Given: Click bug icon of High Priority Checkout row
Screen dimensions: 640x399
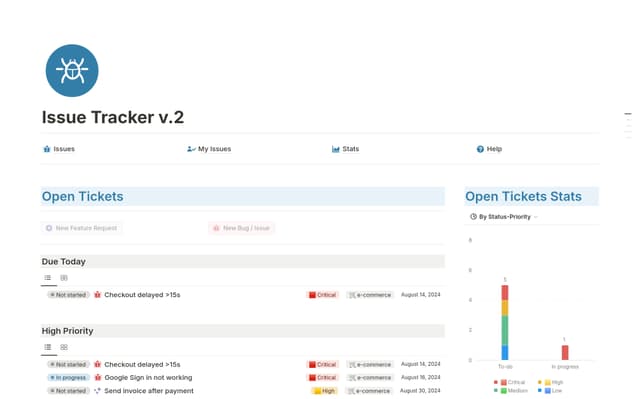Looking at the screenshot, I should pos(97,364).
